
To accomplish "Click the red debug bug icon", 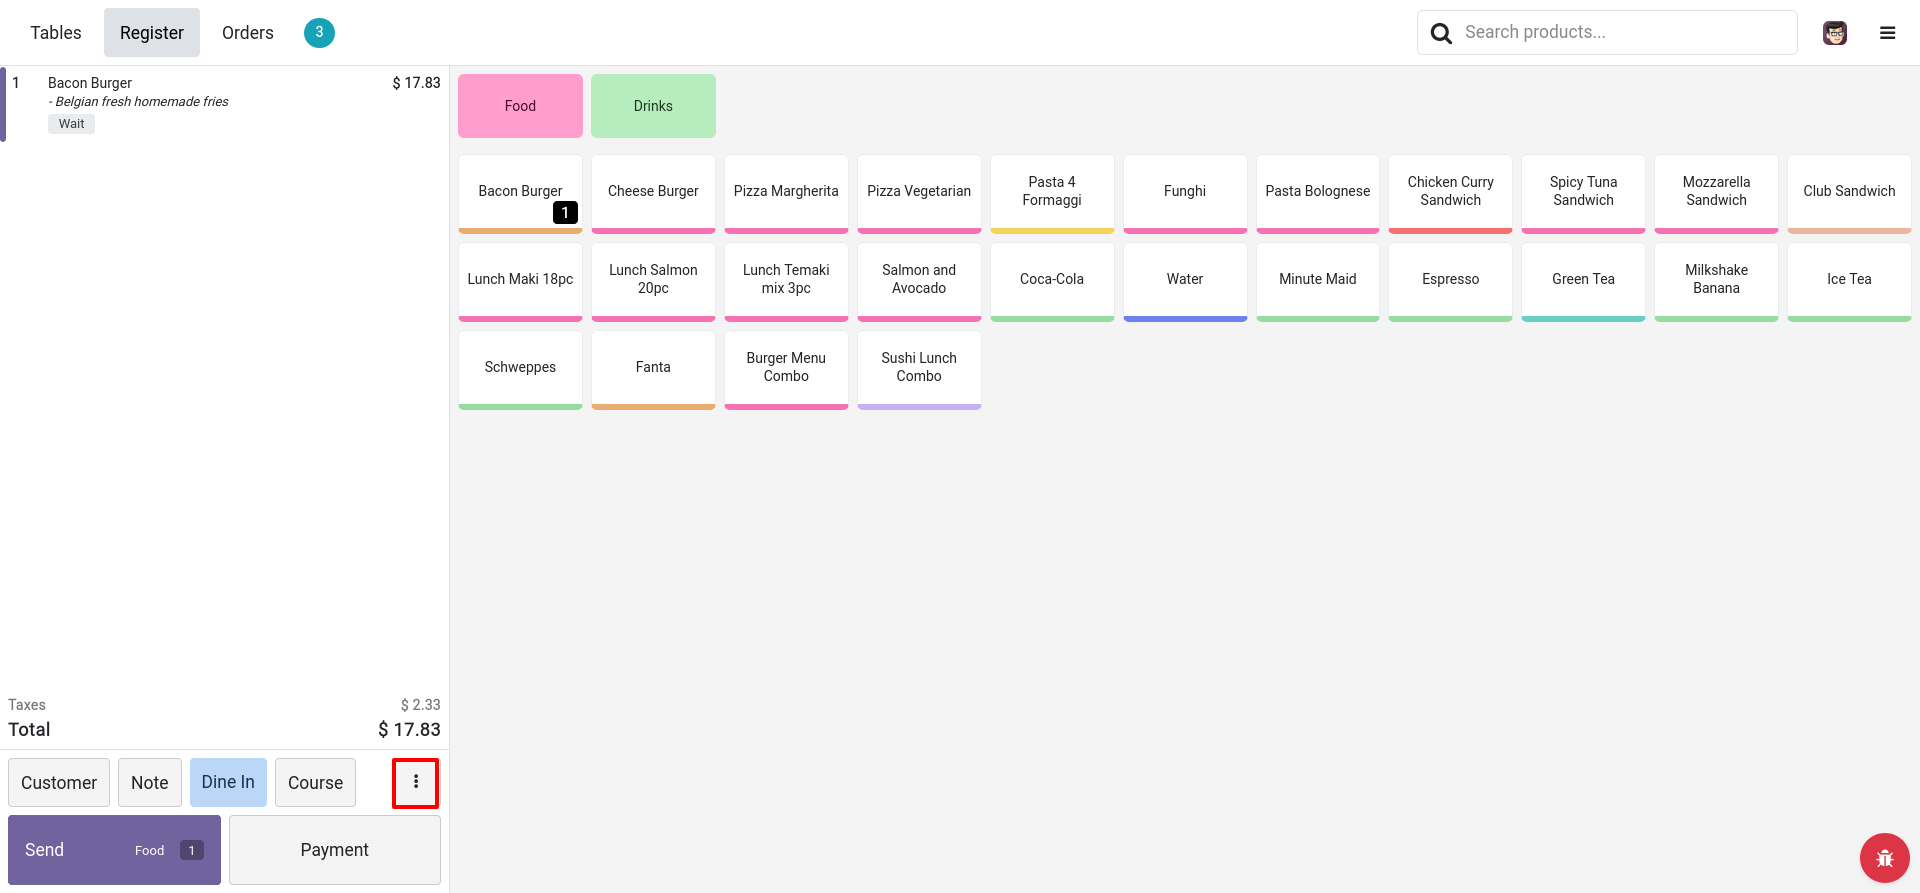I will coord(1885,858).
